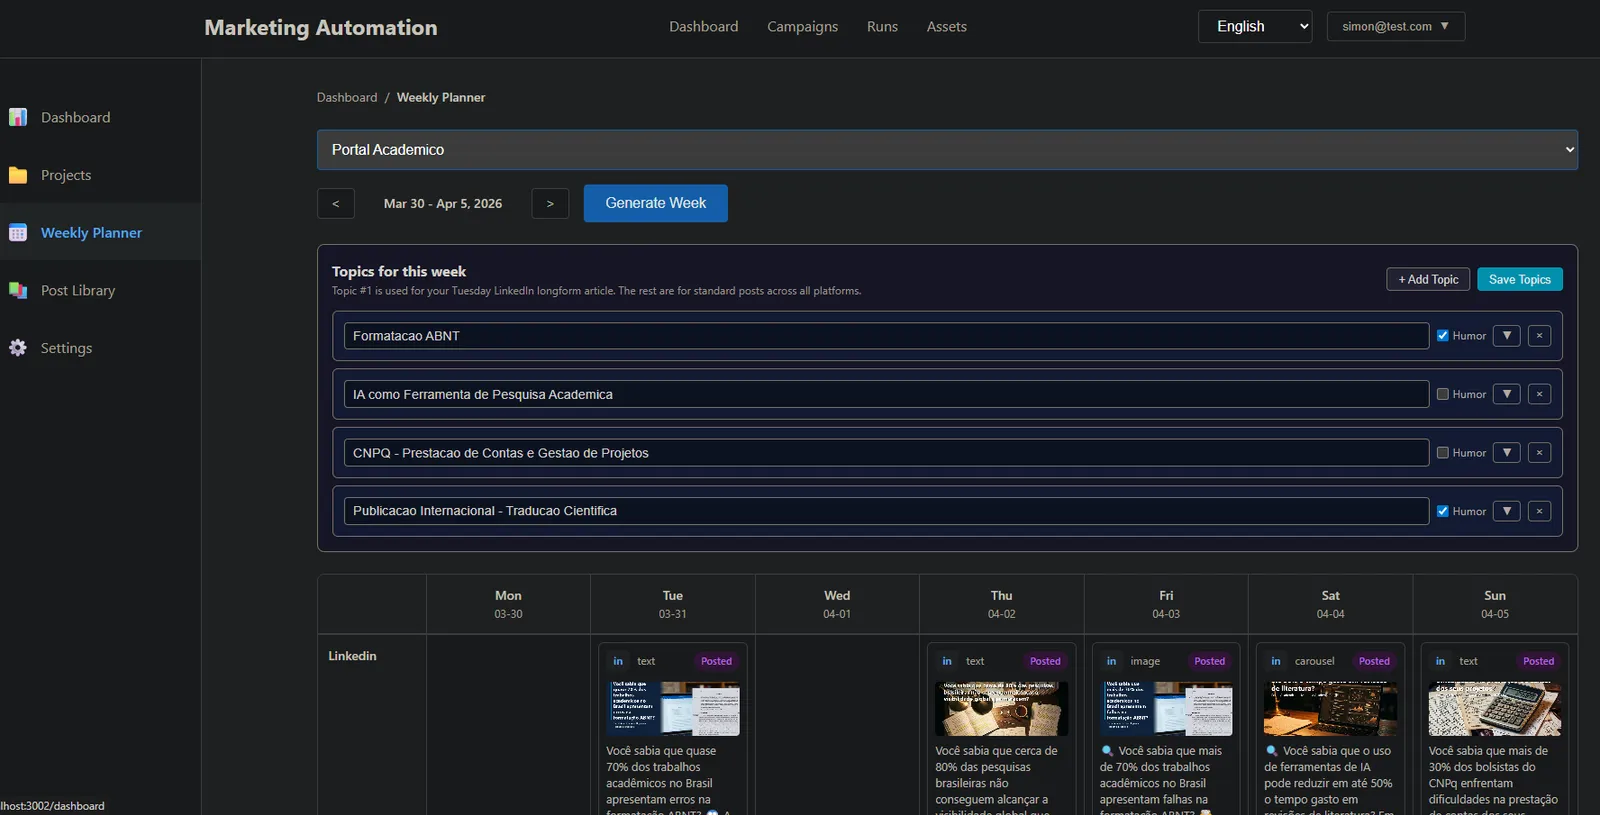Click the Marketing Automation title
Image resolution: width=1600 pixels, height=815 pixels.
[321, 28]
